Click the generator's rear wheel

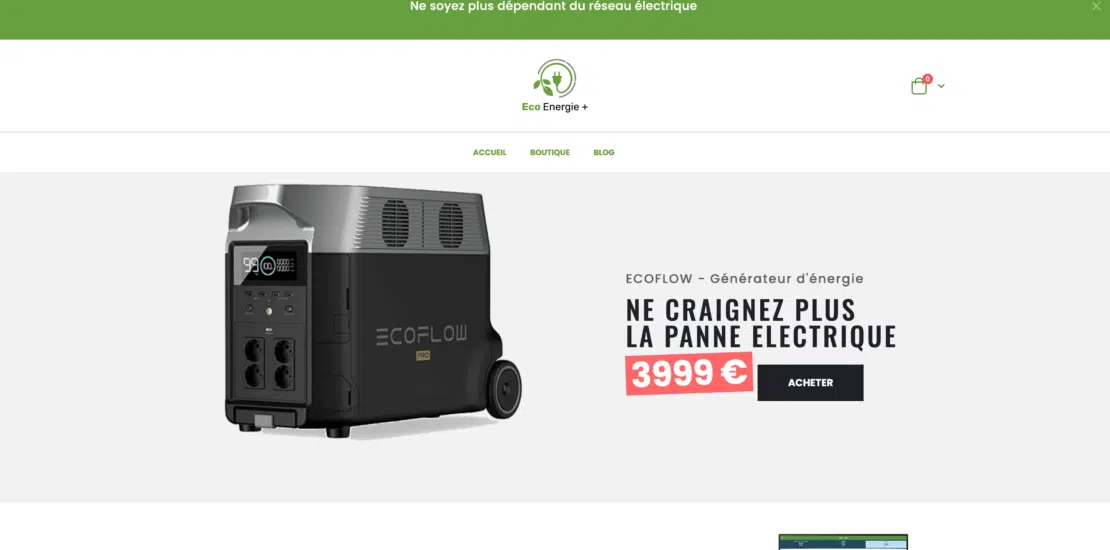[504, 389]
